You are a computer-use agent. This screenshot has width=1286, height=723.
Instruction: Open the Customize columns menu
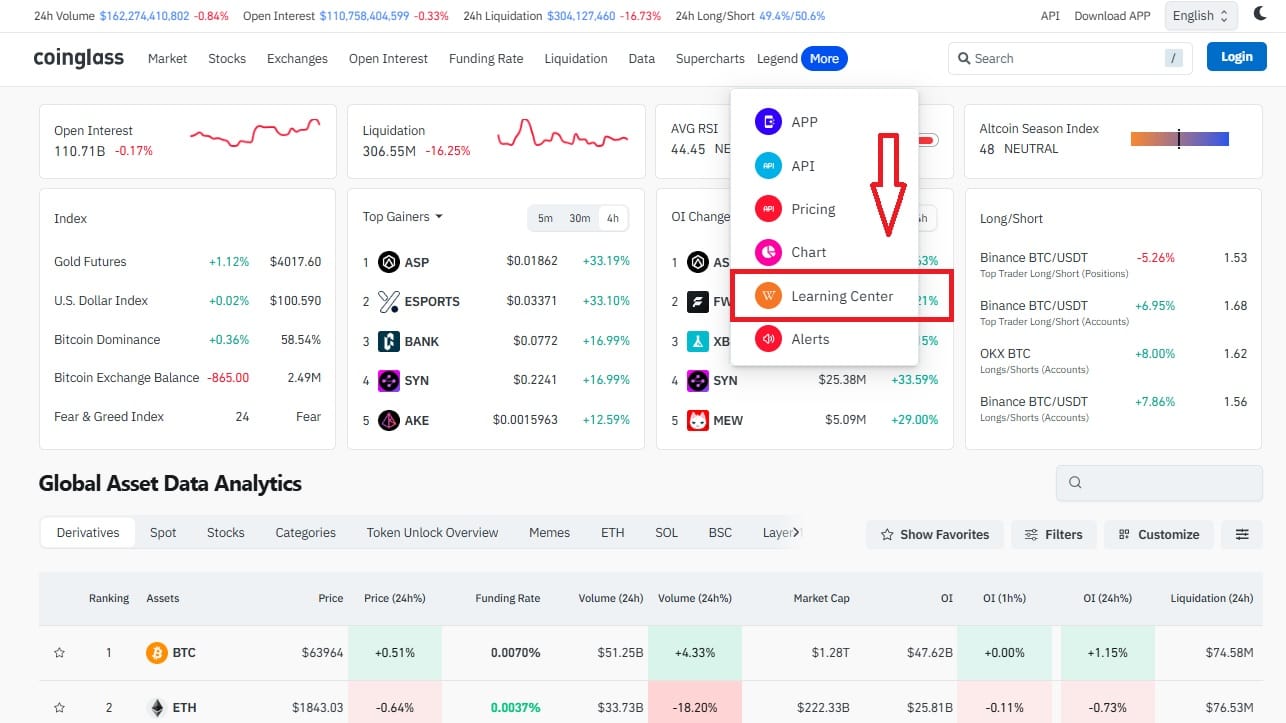click(1159, 535)
